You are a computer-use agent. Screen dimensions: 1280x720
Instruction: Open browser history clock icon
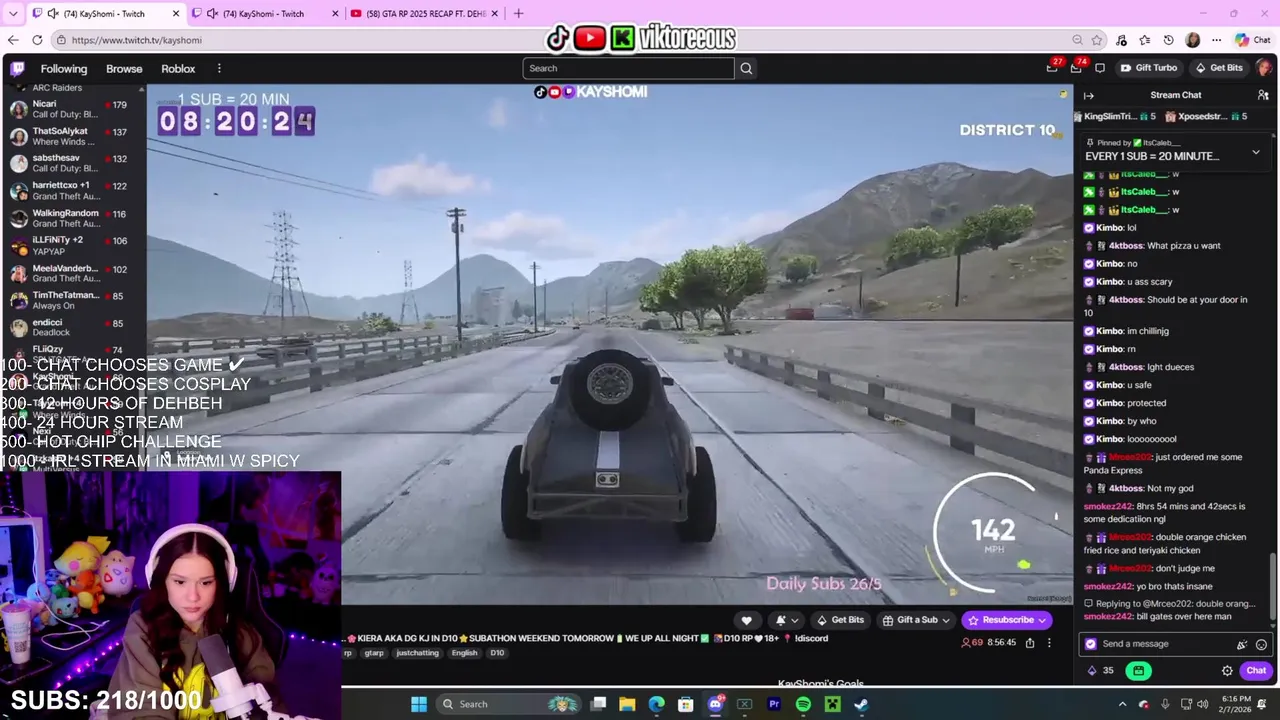click(x=1168, y=40)
